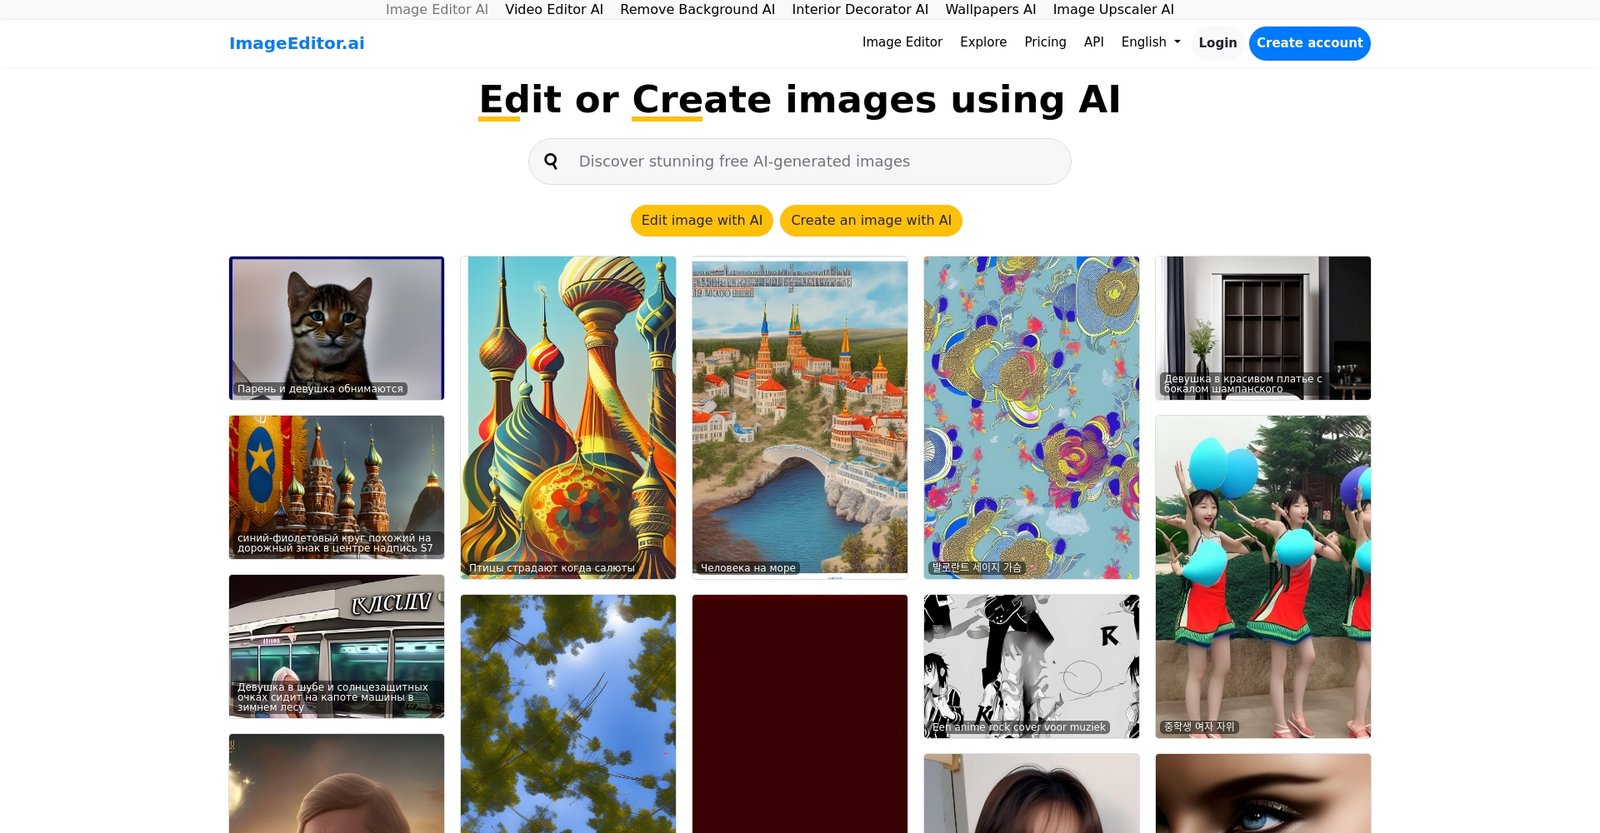
Task: Open the cathedral with star sign image
Action: coord(336,487)
